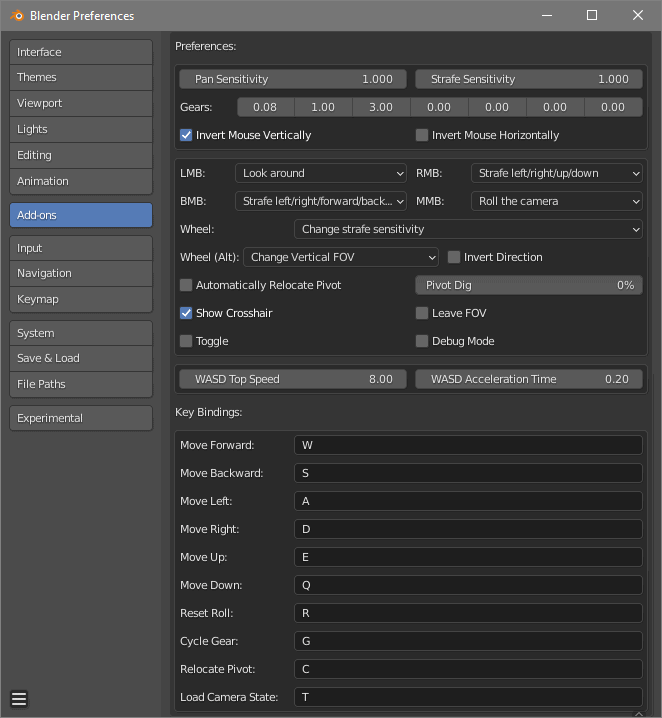The height and width of the screenshot is (718, 662).
Task: Enable Invert Mouse Horizontally checkbox
Action: pos(422,135)
